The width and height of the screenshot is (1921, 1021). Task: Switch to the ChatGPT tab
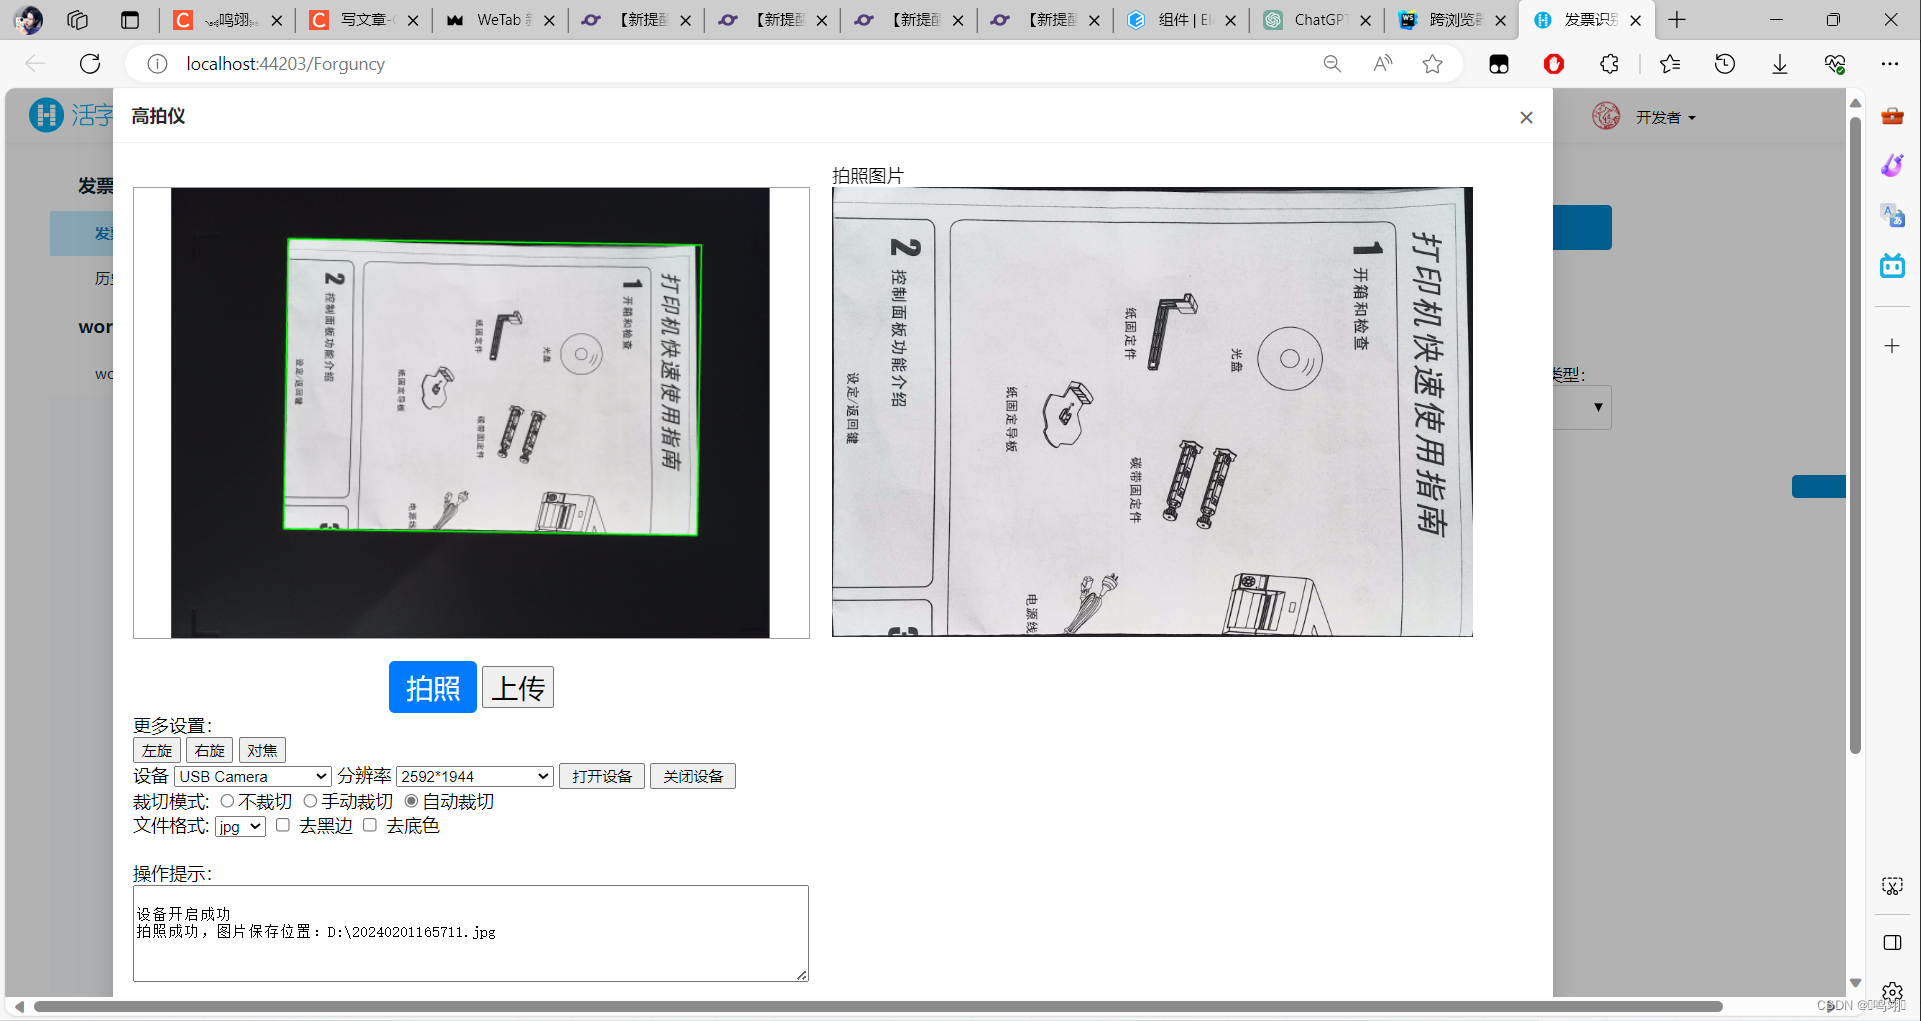(x=1317, y=20)
